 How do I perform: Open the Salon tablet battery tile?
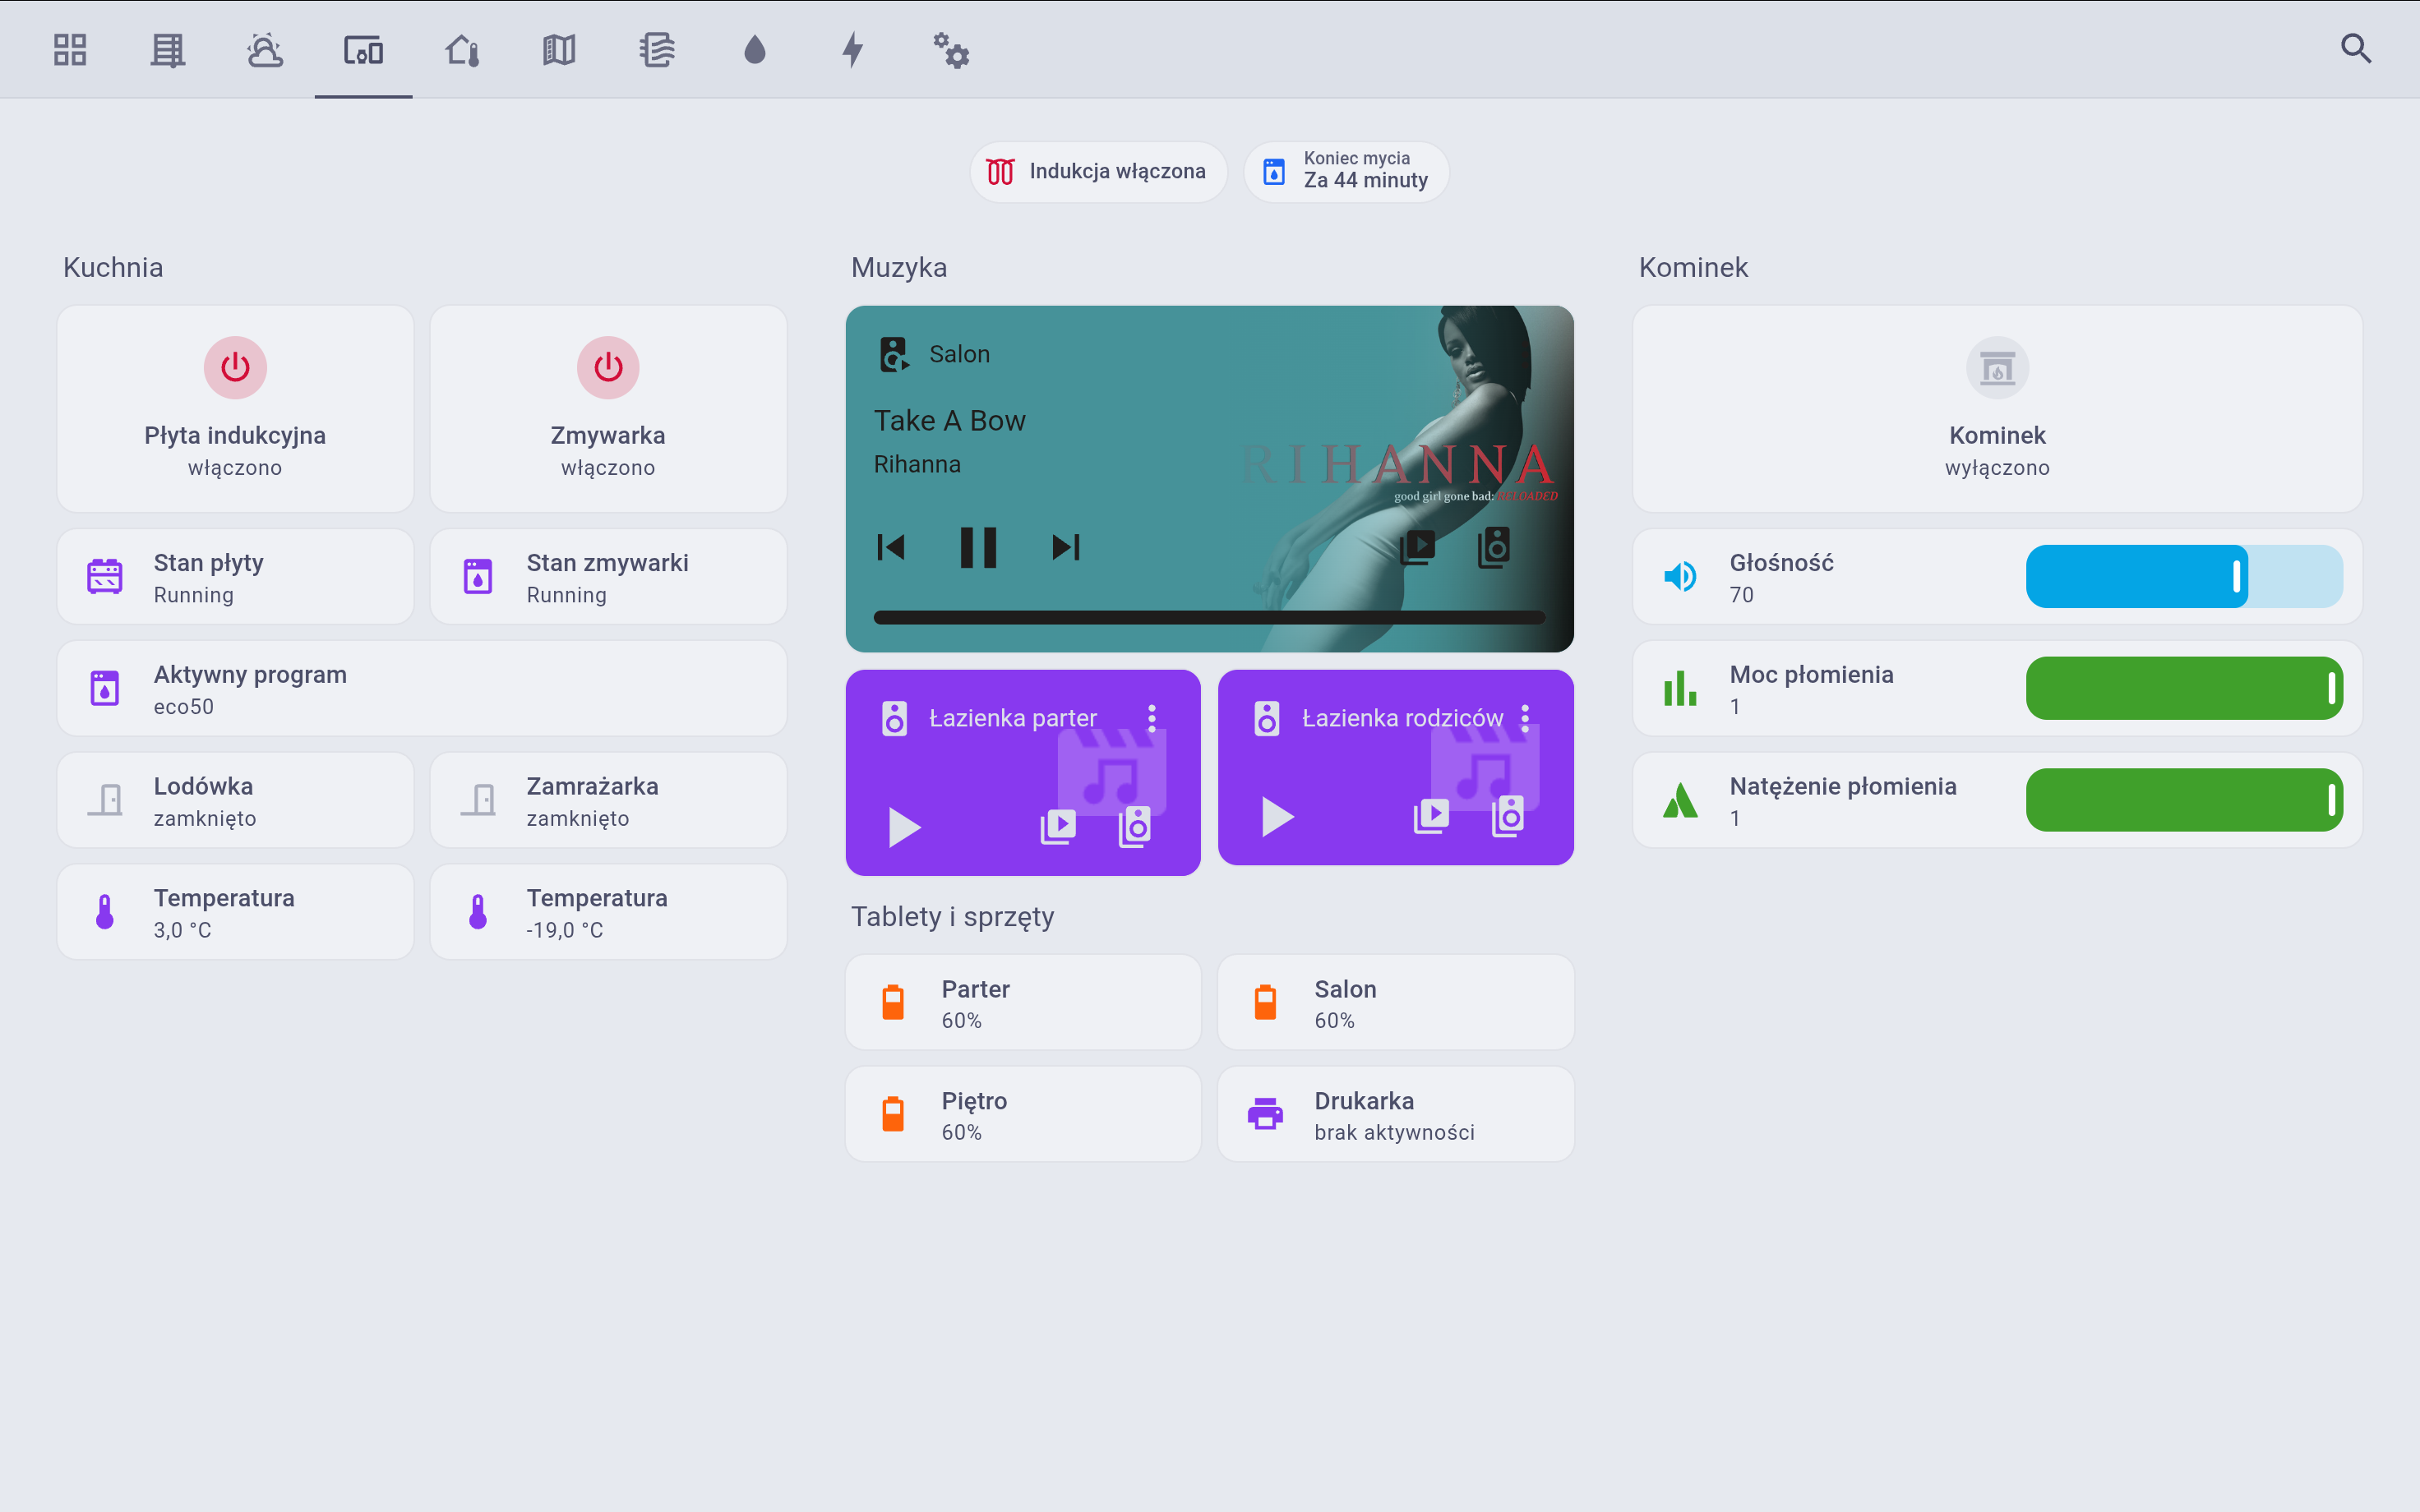(1395, 1003)
